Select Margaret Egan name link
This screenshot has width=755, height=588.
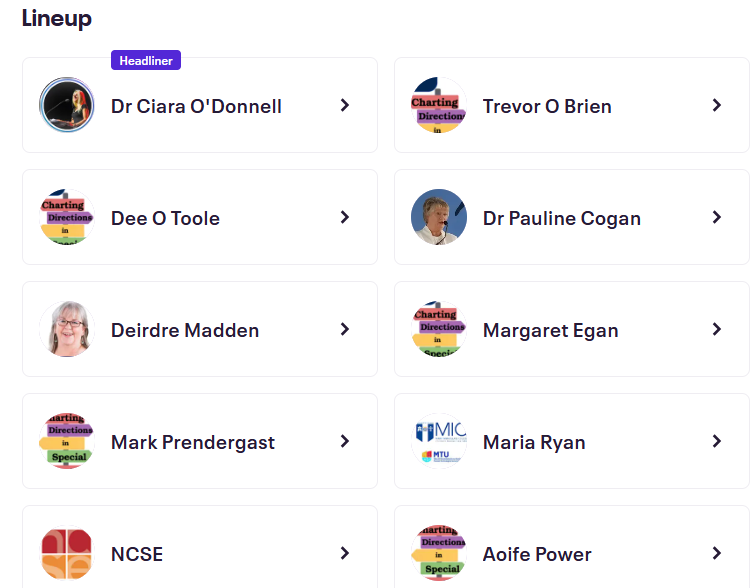point(550,330)
